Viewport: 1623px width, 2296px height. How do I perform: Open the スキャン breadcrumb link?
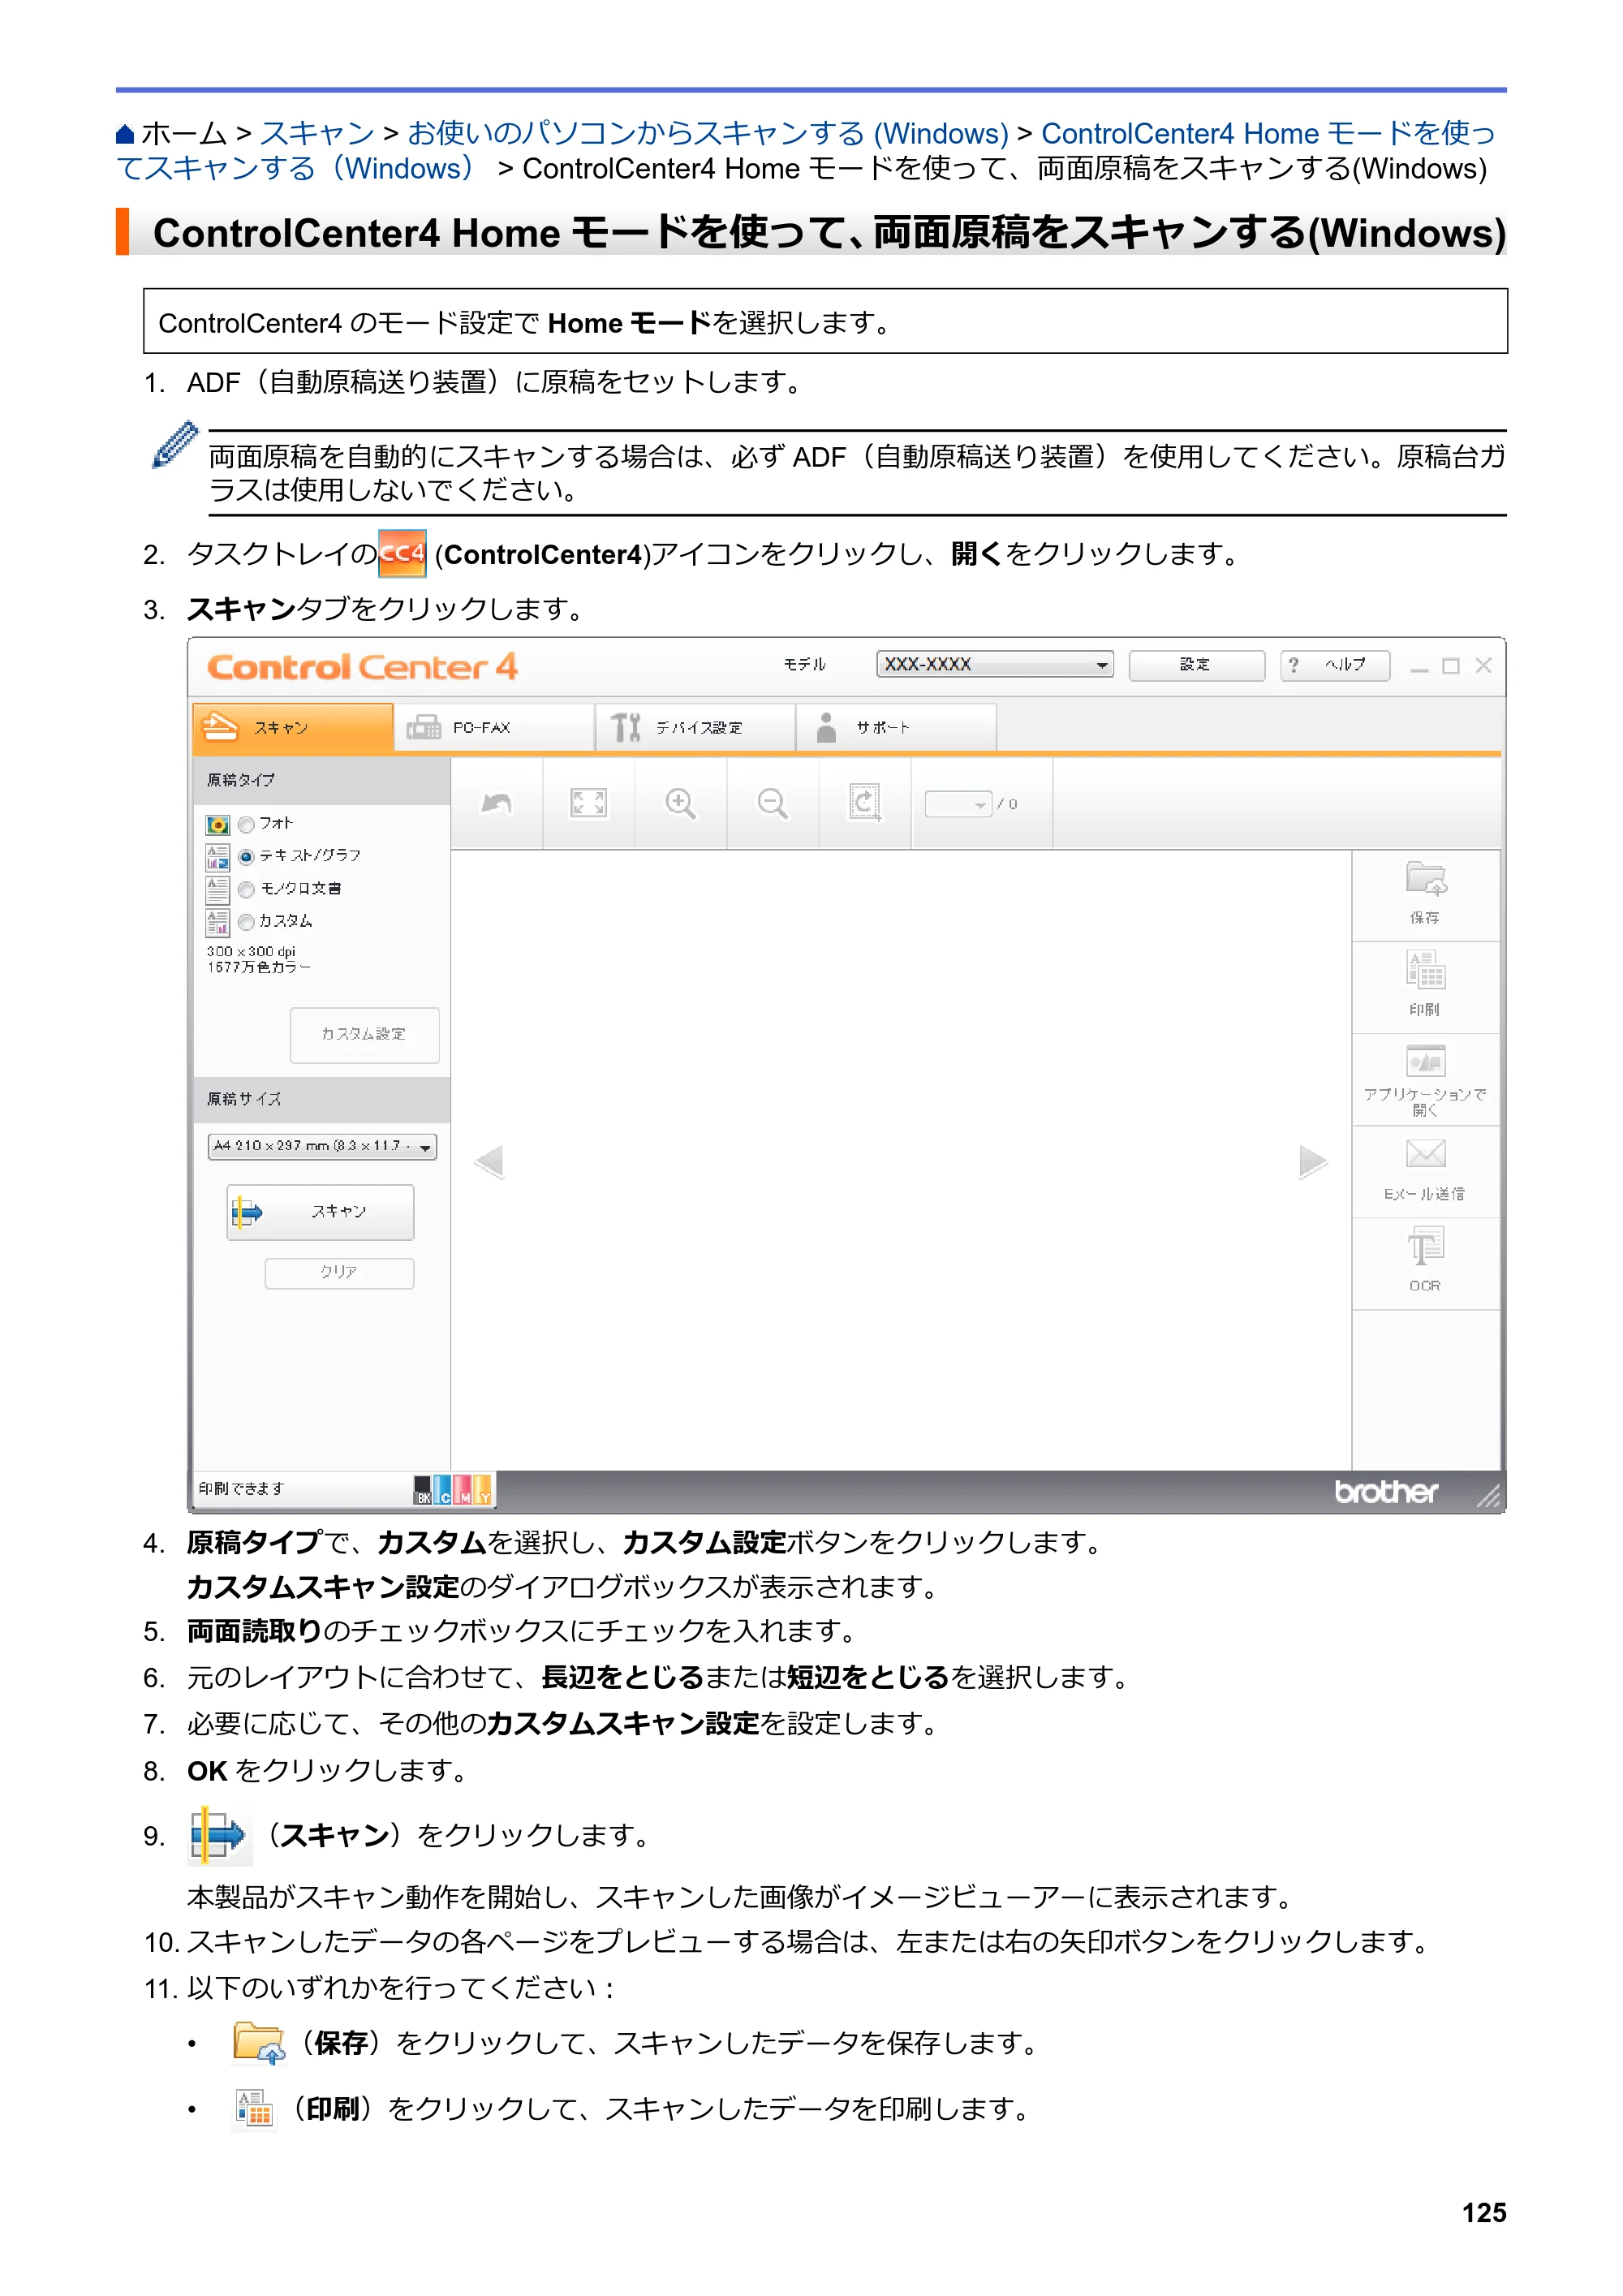tap(317, 134)
